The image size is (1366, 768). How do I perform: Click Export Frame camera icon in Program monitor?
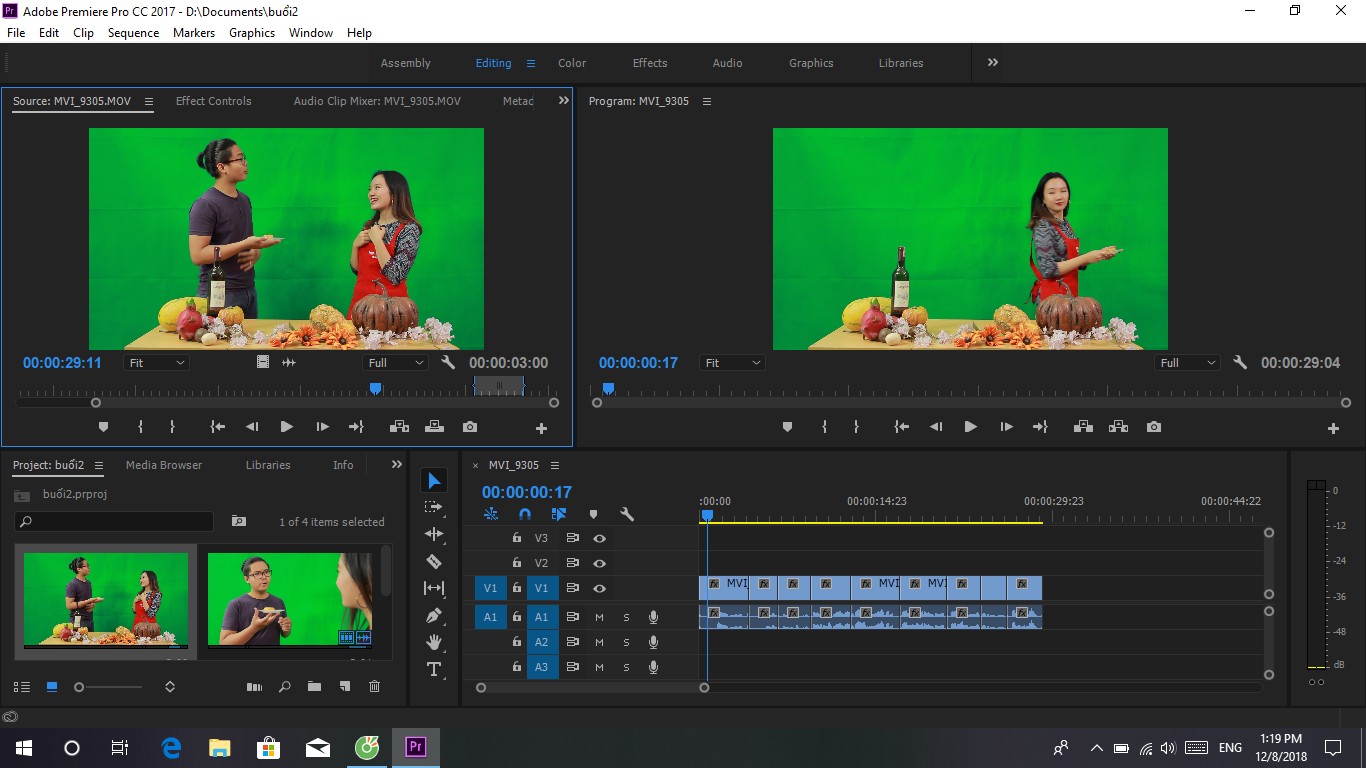pos(1154,427)
